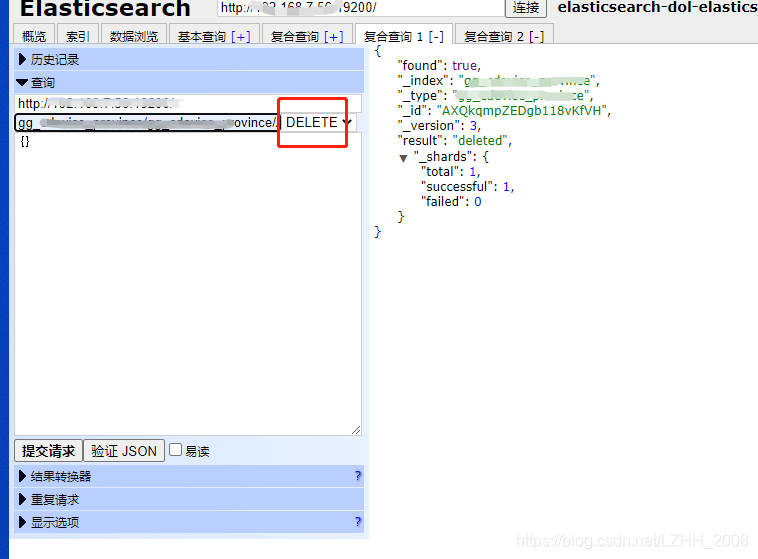The width and height of the screenshot is (758, 559).
Task: Switch to 复合查询 2 tab
Action: pos(494,37)
